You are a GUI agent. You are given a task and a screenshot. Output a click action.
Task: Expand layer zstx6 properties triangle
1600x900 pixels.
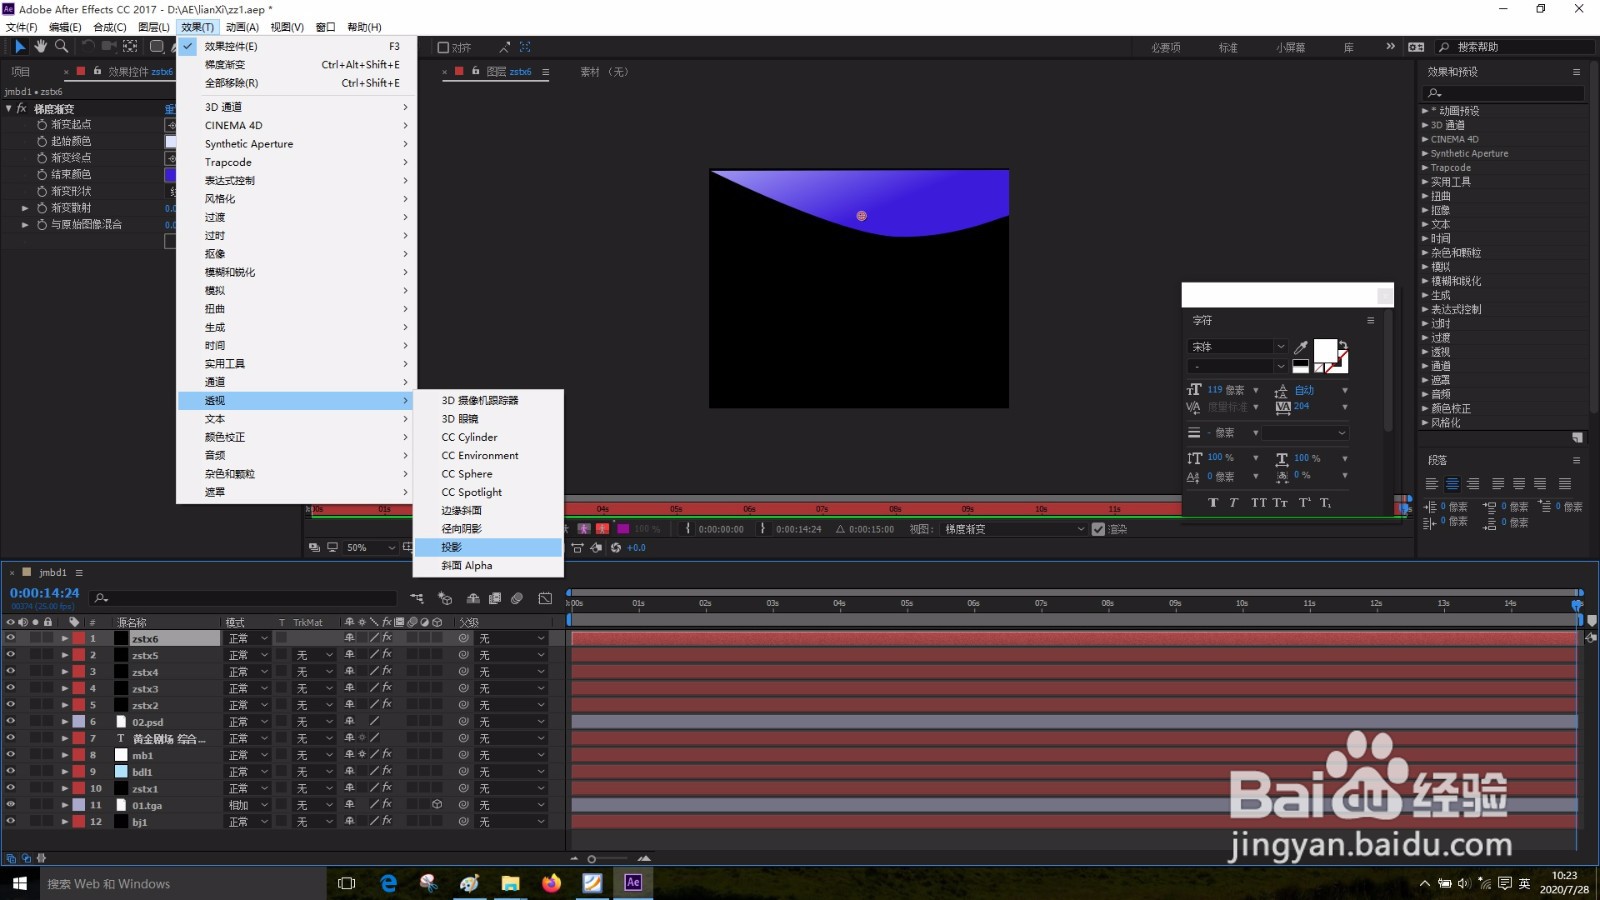pyautogui.click(x=65, y=638)
